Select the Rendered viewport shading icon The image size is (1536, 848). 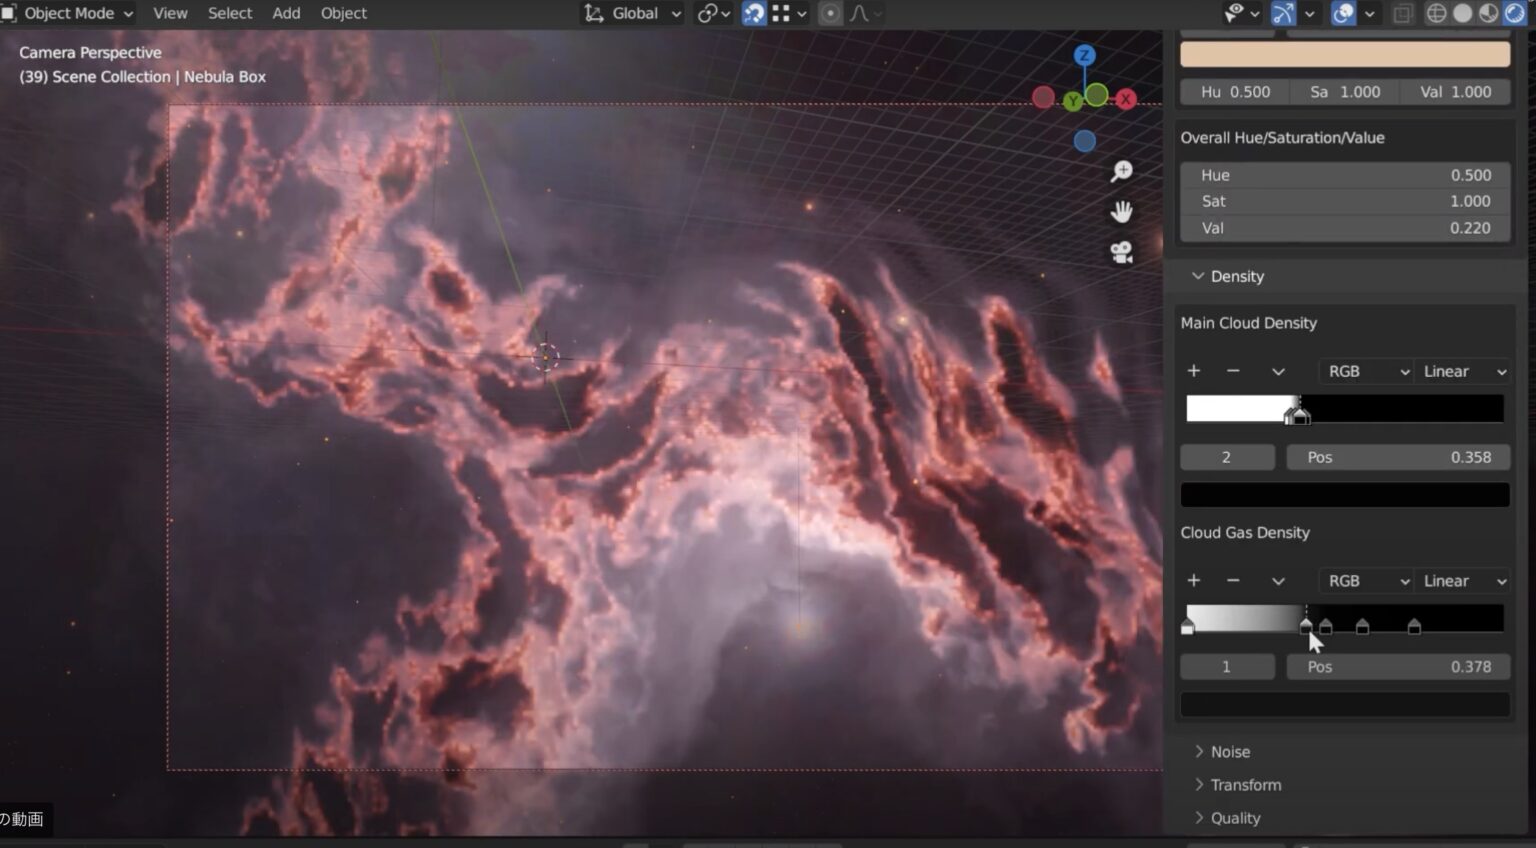pyautogui.click(x=1513, y=13)
